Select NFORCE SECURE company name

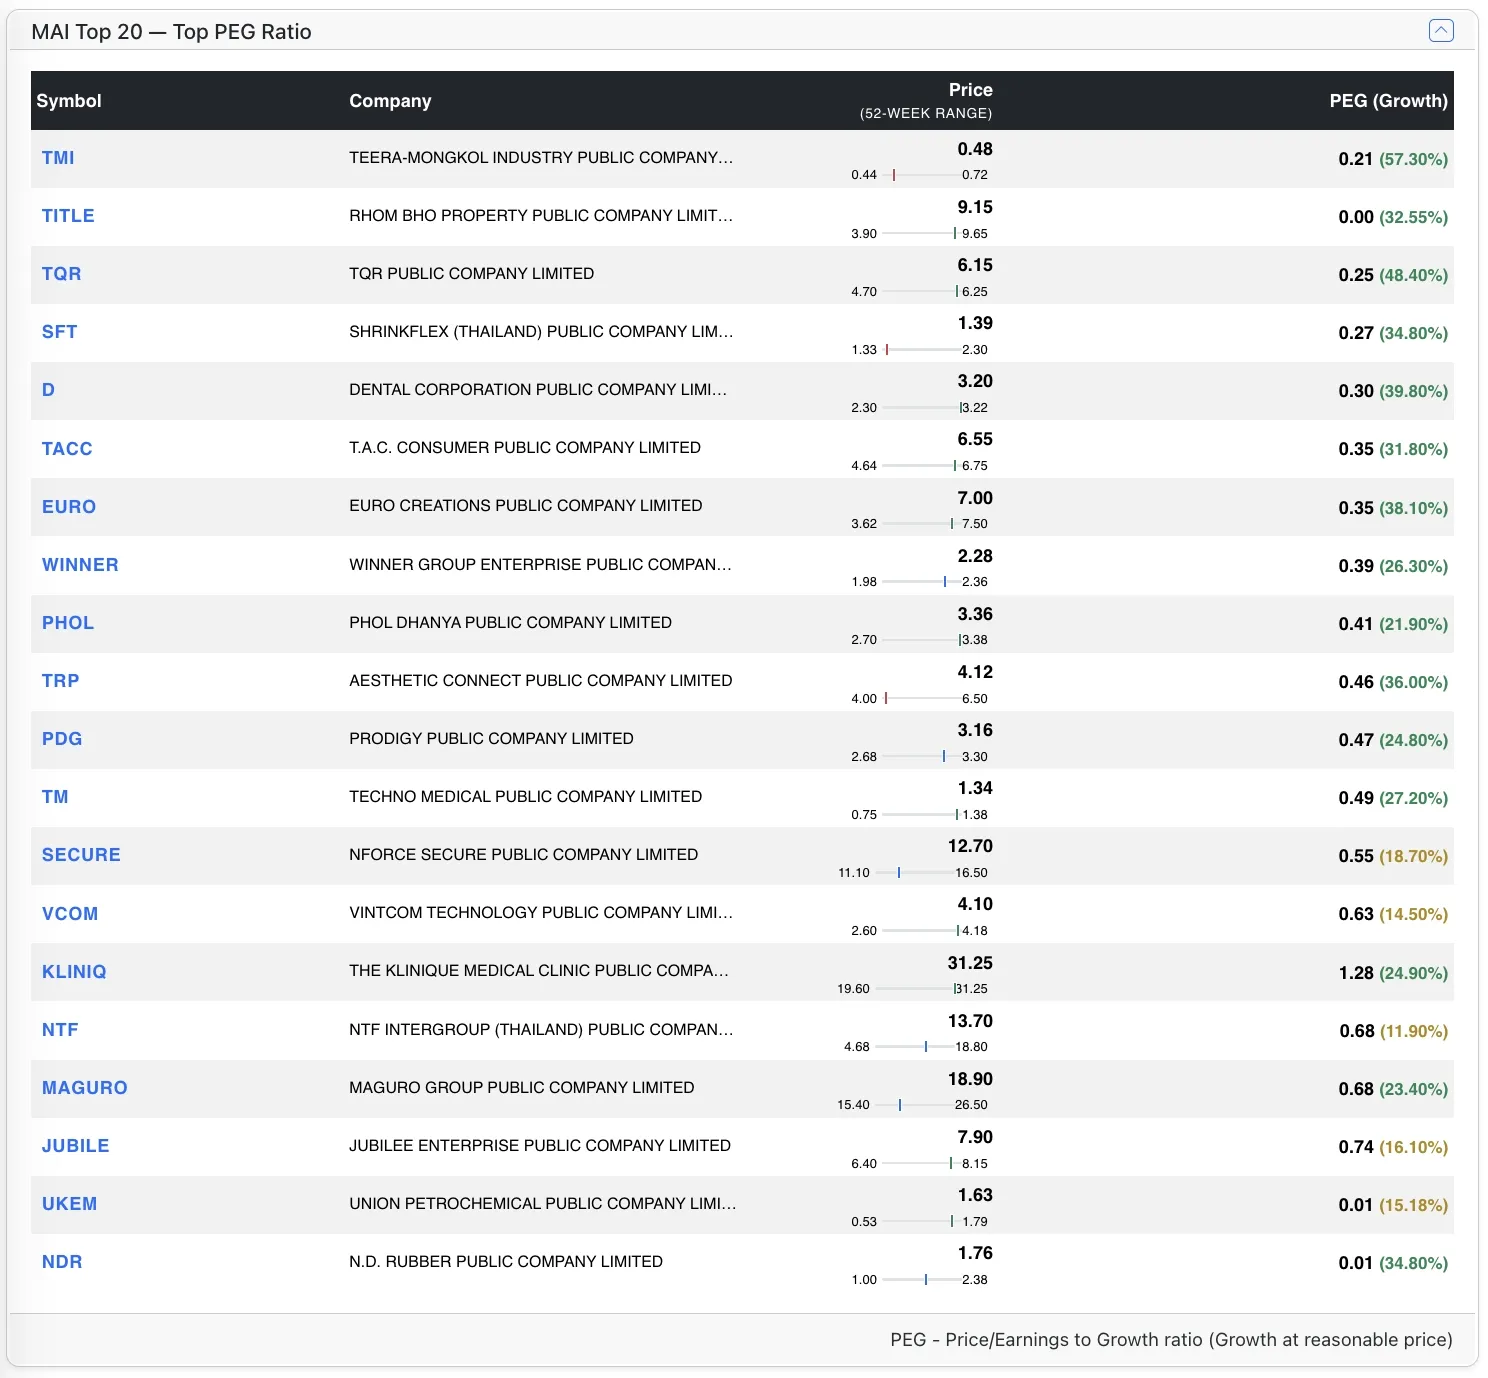tap(524, 855)
